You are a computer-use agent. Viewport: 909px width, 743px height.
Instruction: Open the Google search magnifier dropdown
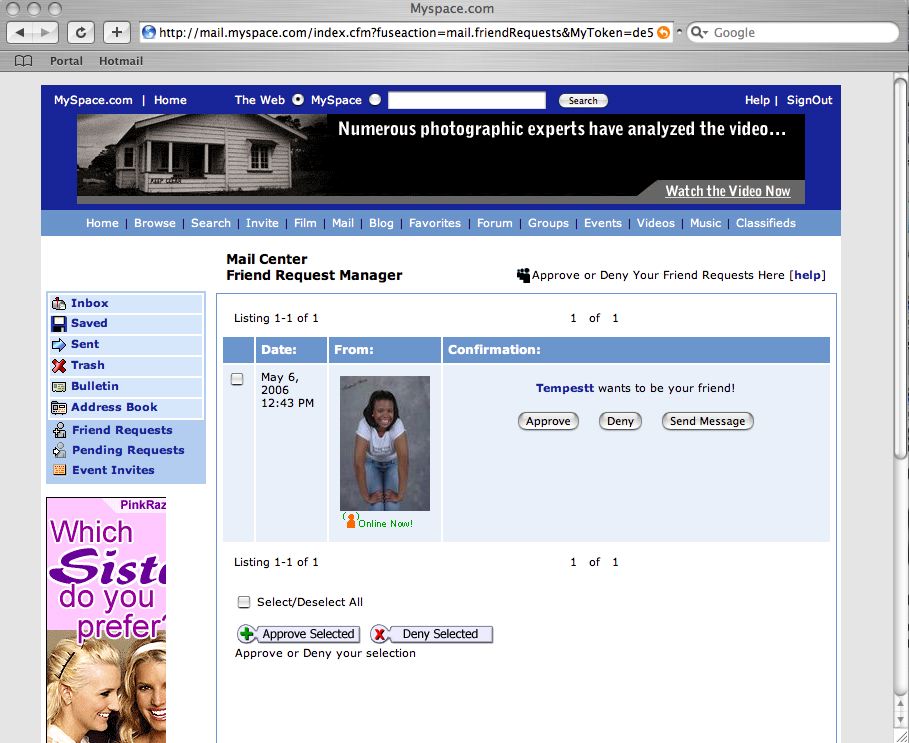tap(700, 32)
